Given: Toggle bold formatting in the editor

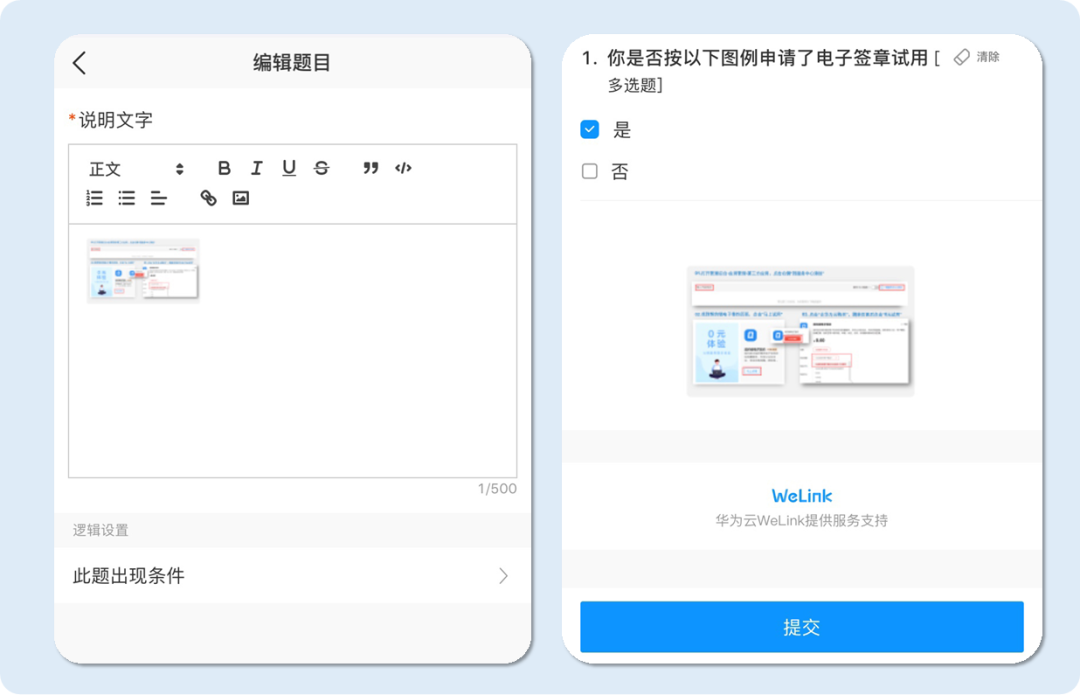Looking at the screenshot, I should pyautogui.click(x=224, y=168).
